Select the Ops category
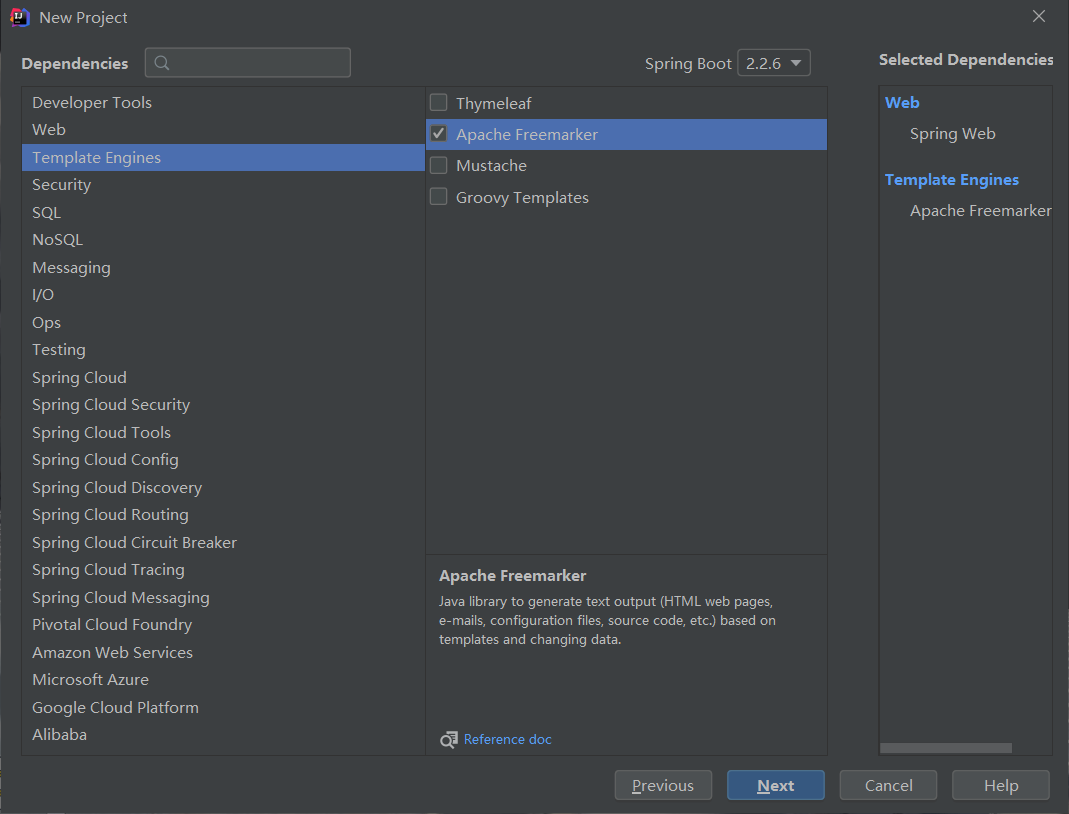This screenshot has width=1069, height=814. pos(223,322)
